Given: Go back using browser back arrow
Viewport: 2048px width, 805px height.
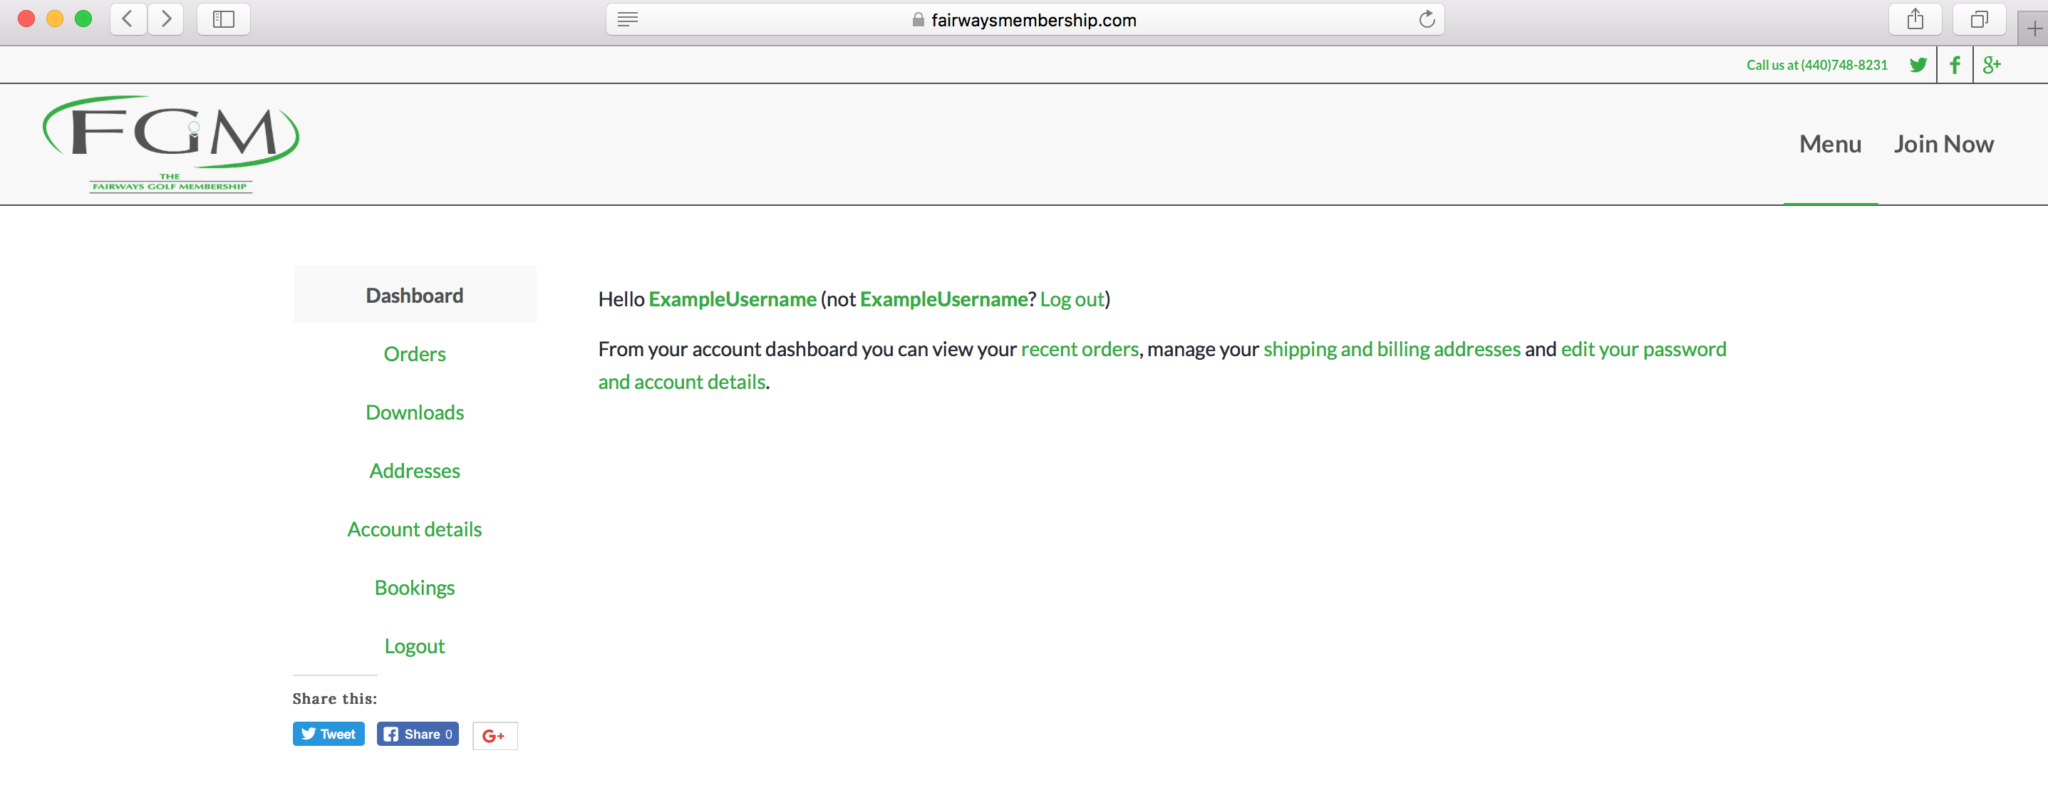Looking at the screenshot, I should coord(128,19).
